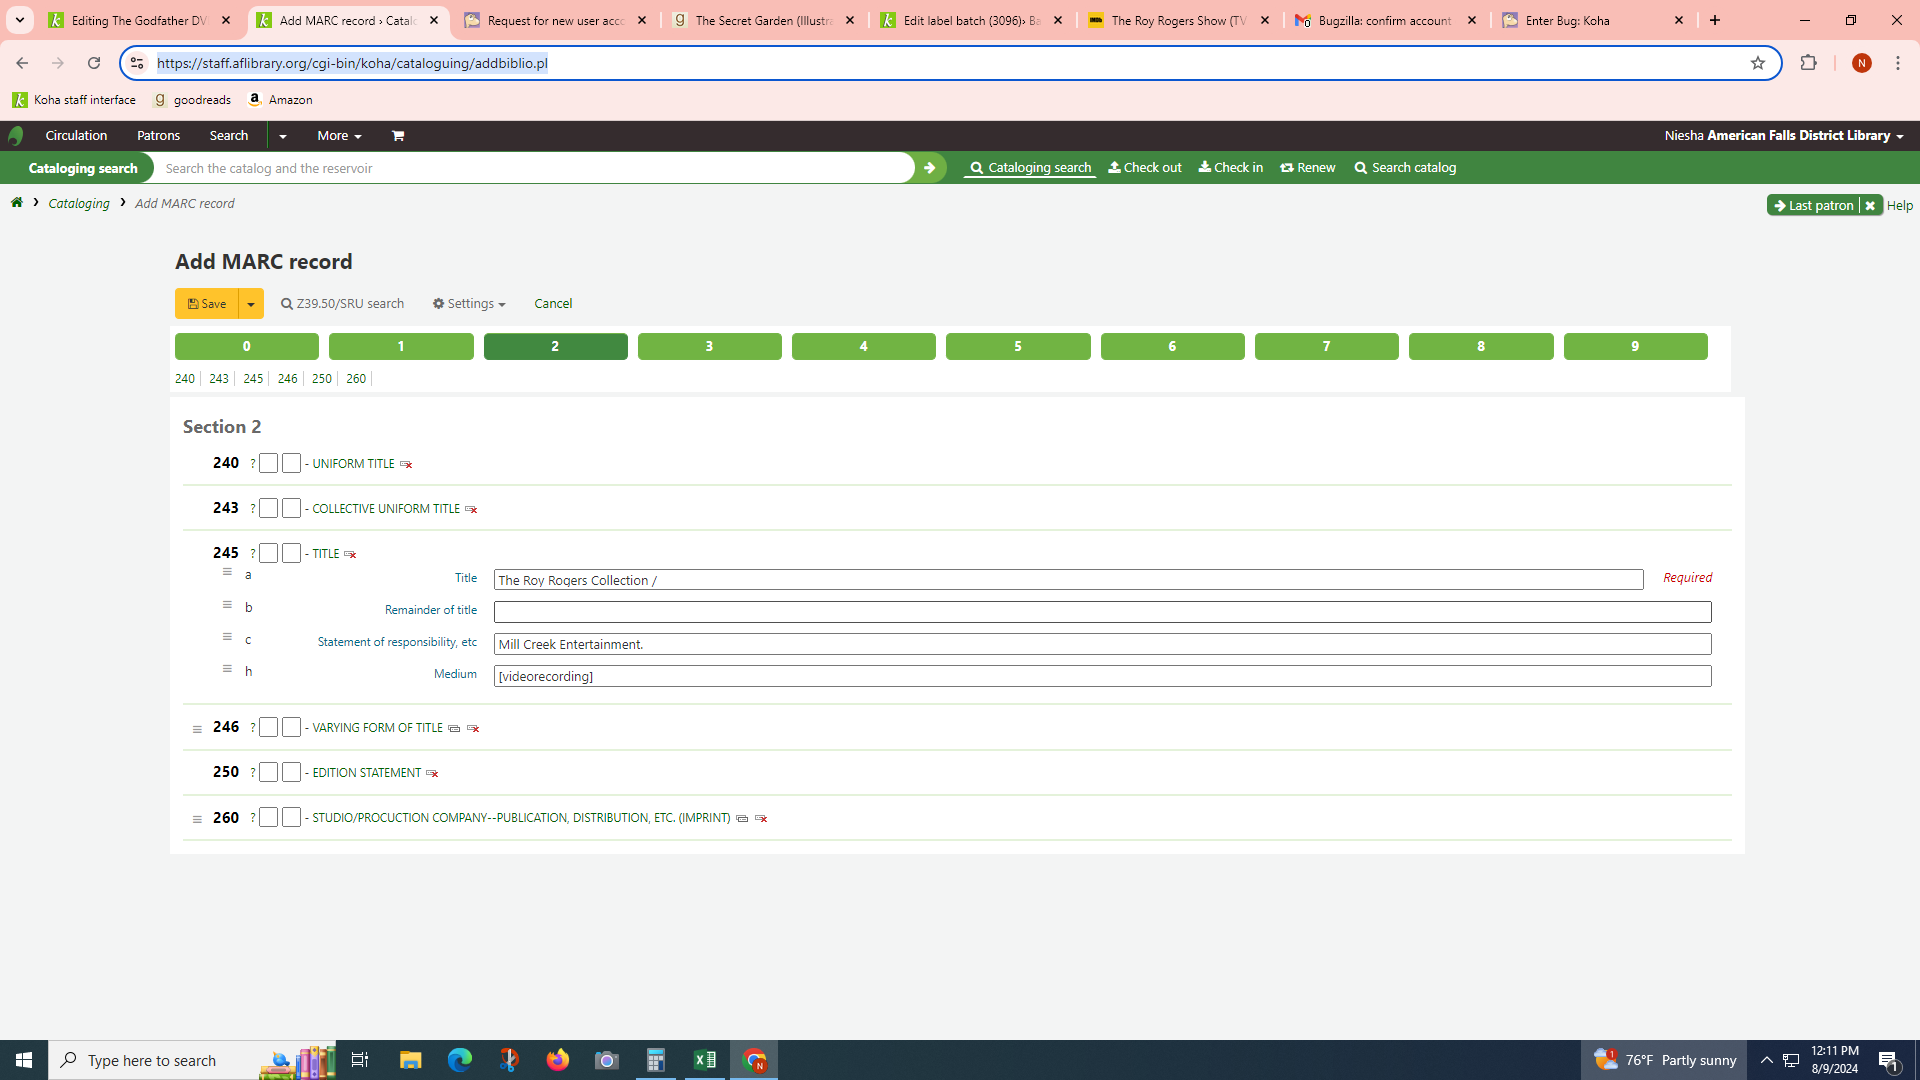Click the Cancel link
Screen dimensions: 1920x1080
tap(553, 304)
